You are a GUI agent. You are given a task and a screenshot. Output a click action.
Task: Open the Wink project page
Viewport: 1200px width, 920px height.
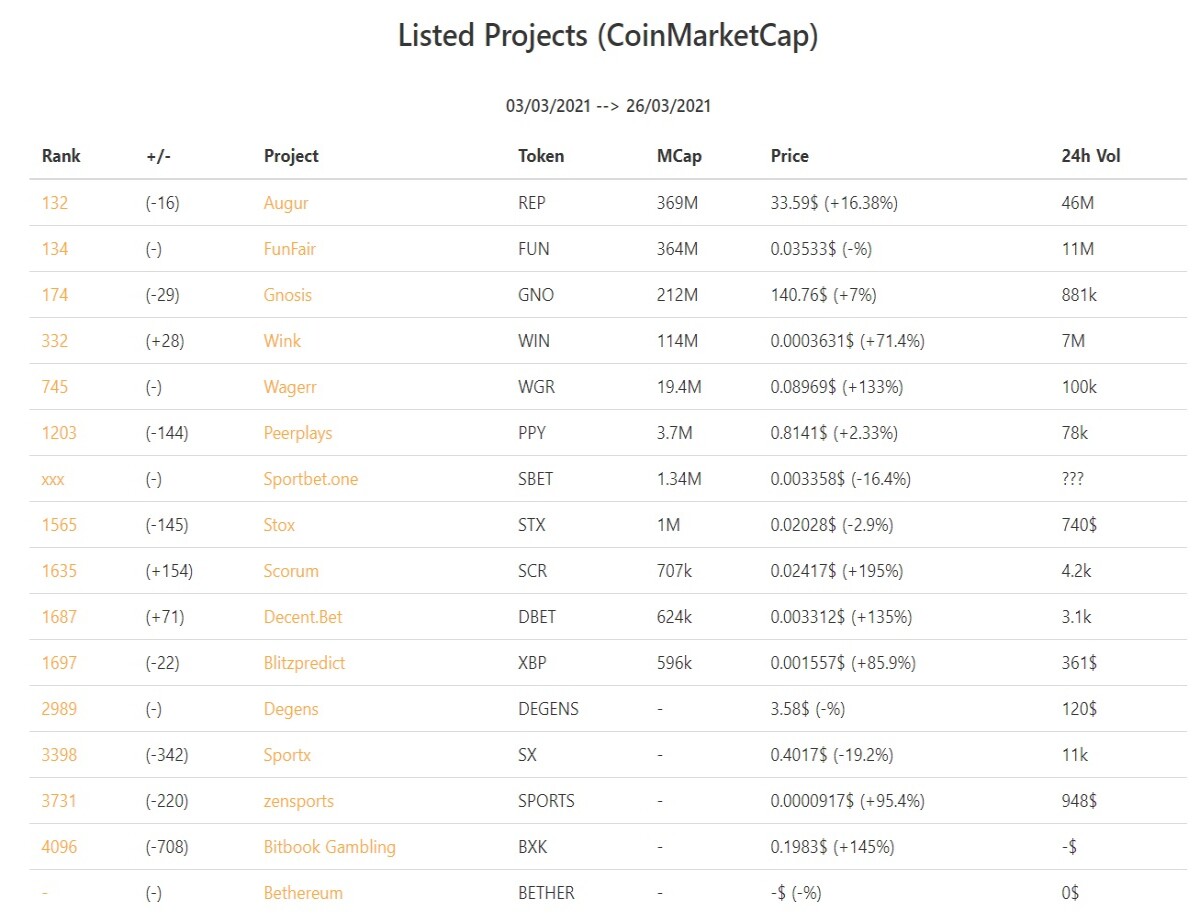click(282, 341)
